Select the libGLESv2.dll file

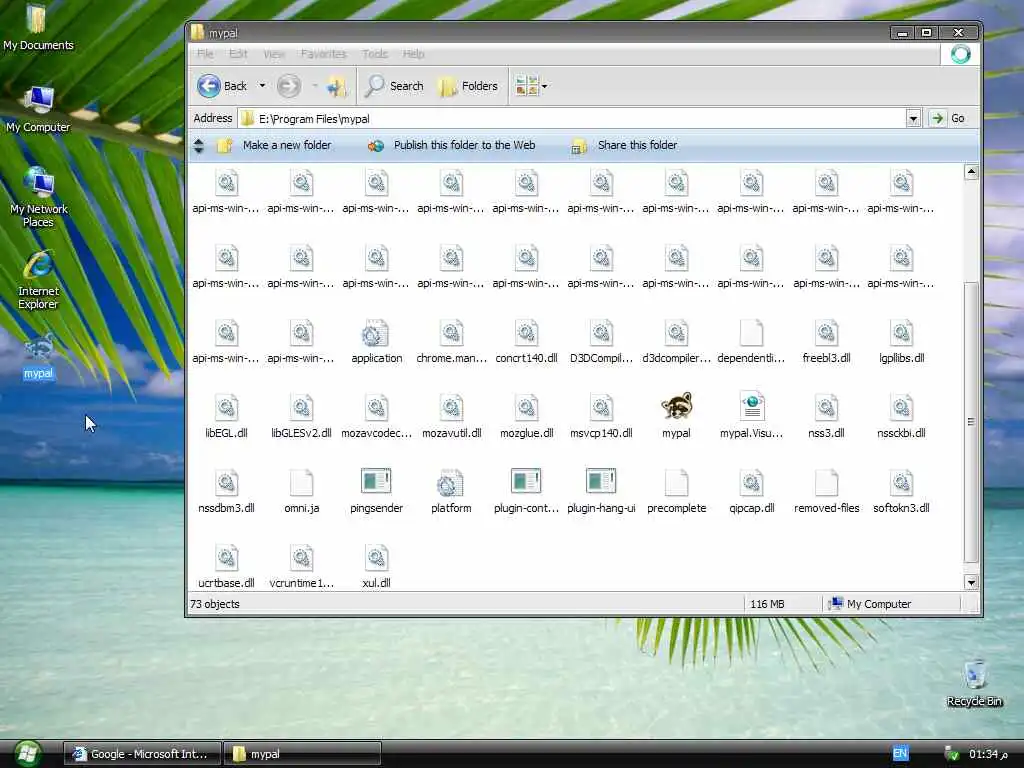click(301, 415)
